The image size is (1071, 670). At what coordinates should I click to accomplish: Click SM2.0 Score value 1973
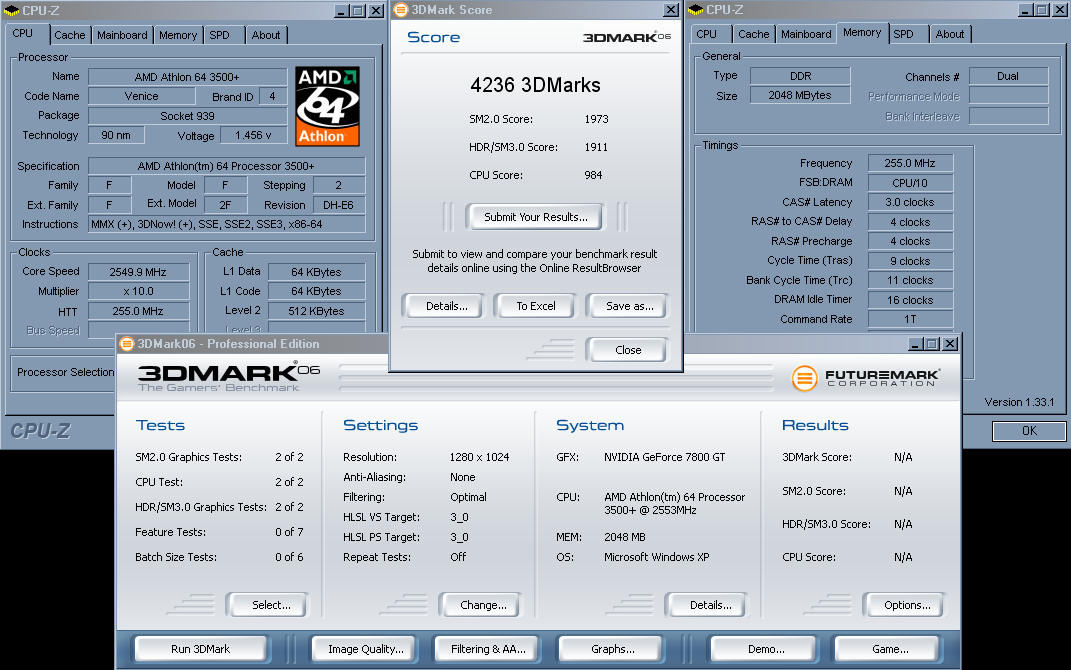click(596, 119)
